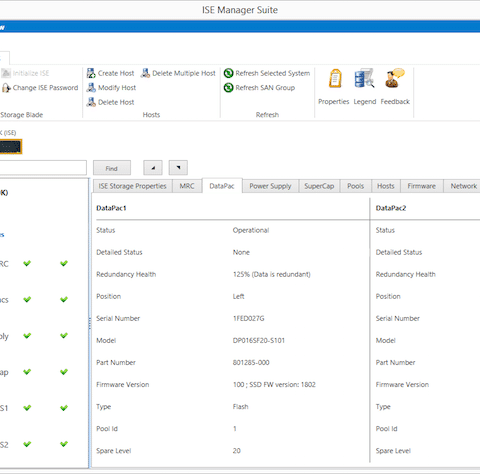Select the ISE storage blade thumbnail
This screenshot has width=480, height=474.
click(x=11, y=147)
